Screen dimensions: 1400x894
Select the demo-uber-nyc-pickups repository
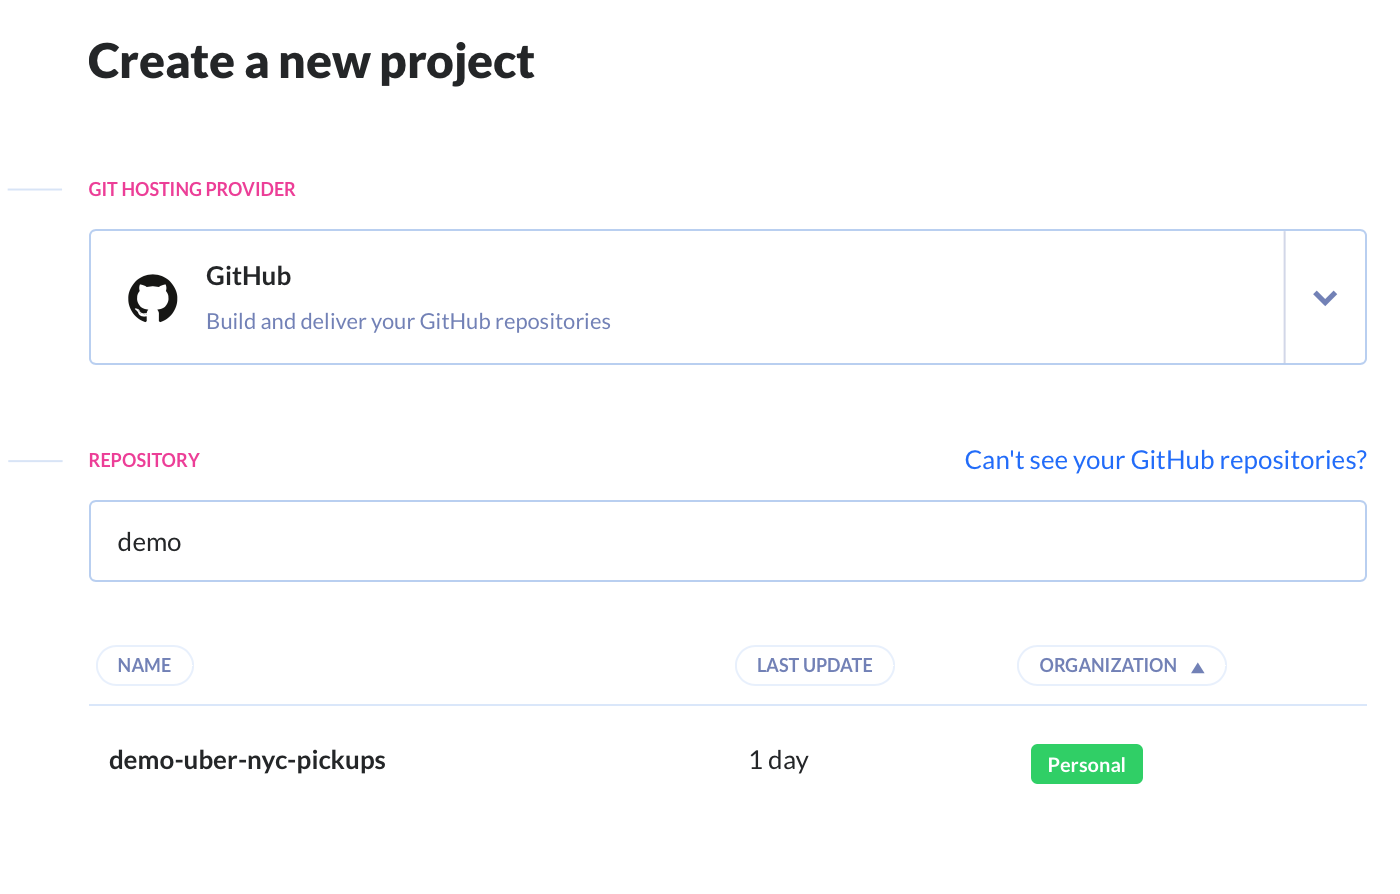coord(247,761)
